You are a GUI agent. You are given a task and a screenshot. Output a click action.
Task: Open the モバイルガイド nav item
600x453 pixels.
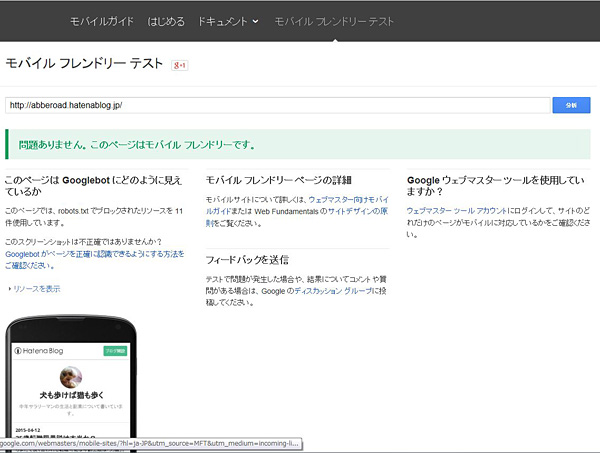(102, 21)
